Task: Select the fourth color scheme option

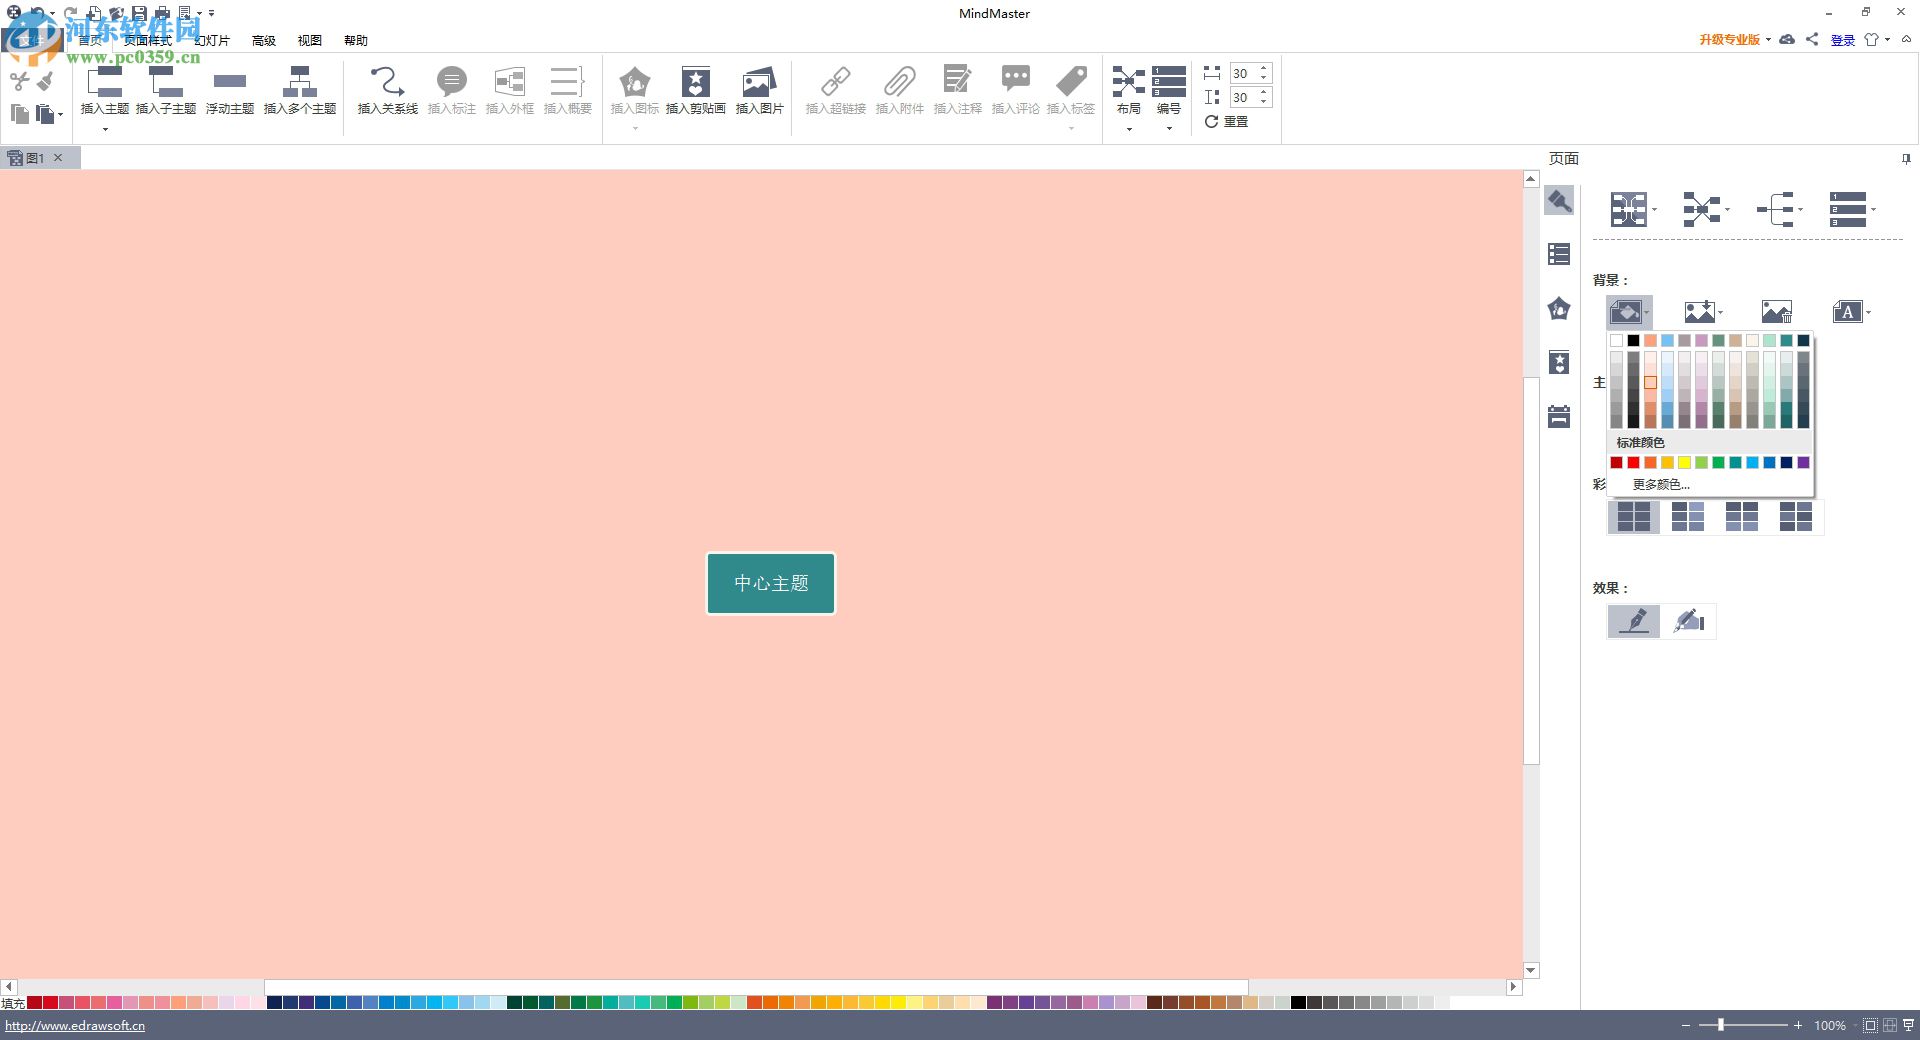Action: click(x=1796, y=517)
